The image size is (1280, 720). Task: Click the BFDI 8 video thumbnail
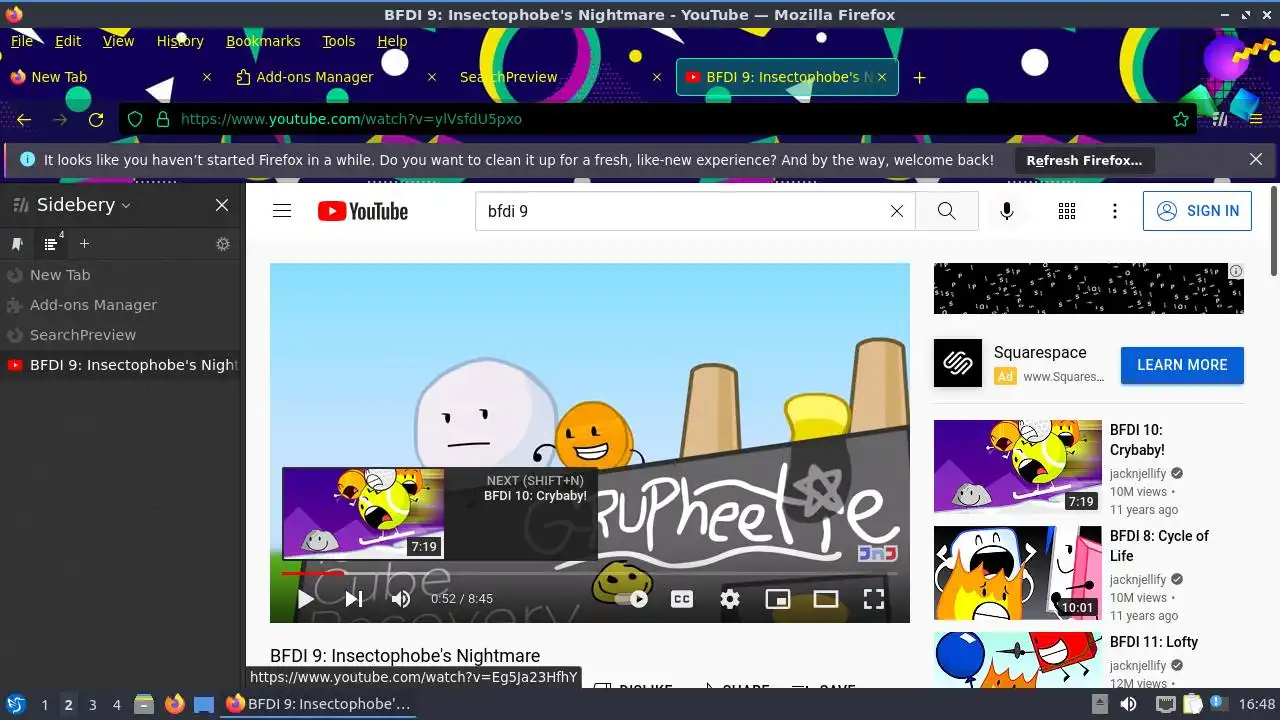click(1018, 573)
